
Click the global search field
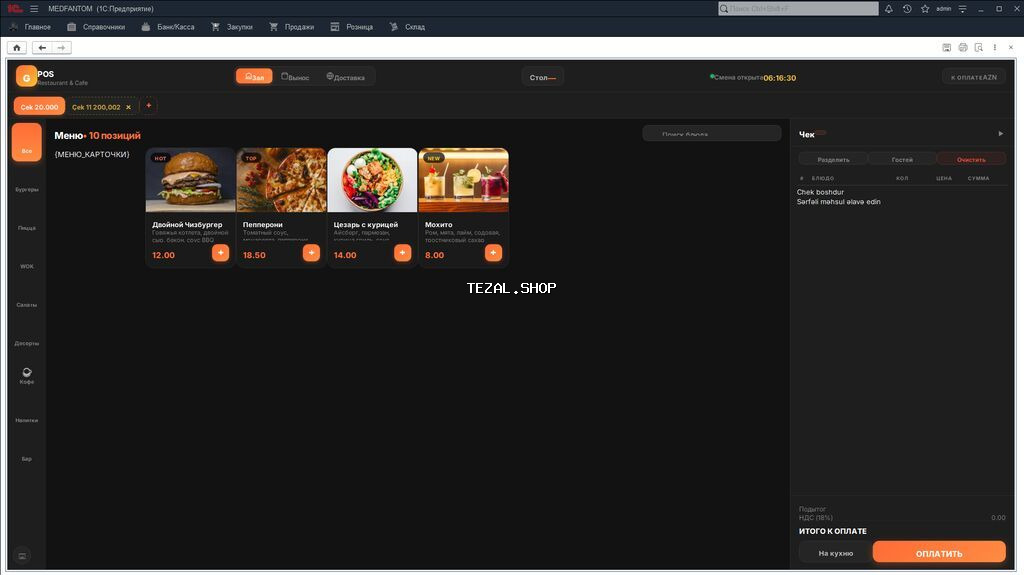coord(798,8)
